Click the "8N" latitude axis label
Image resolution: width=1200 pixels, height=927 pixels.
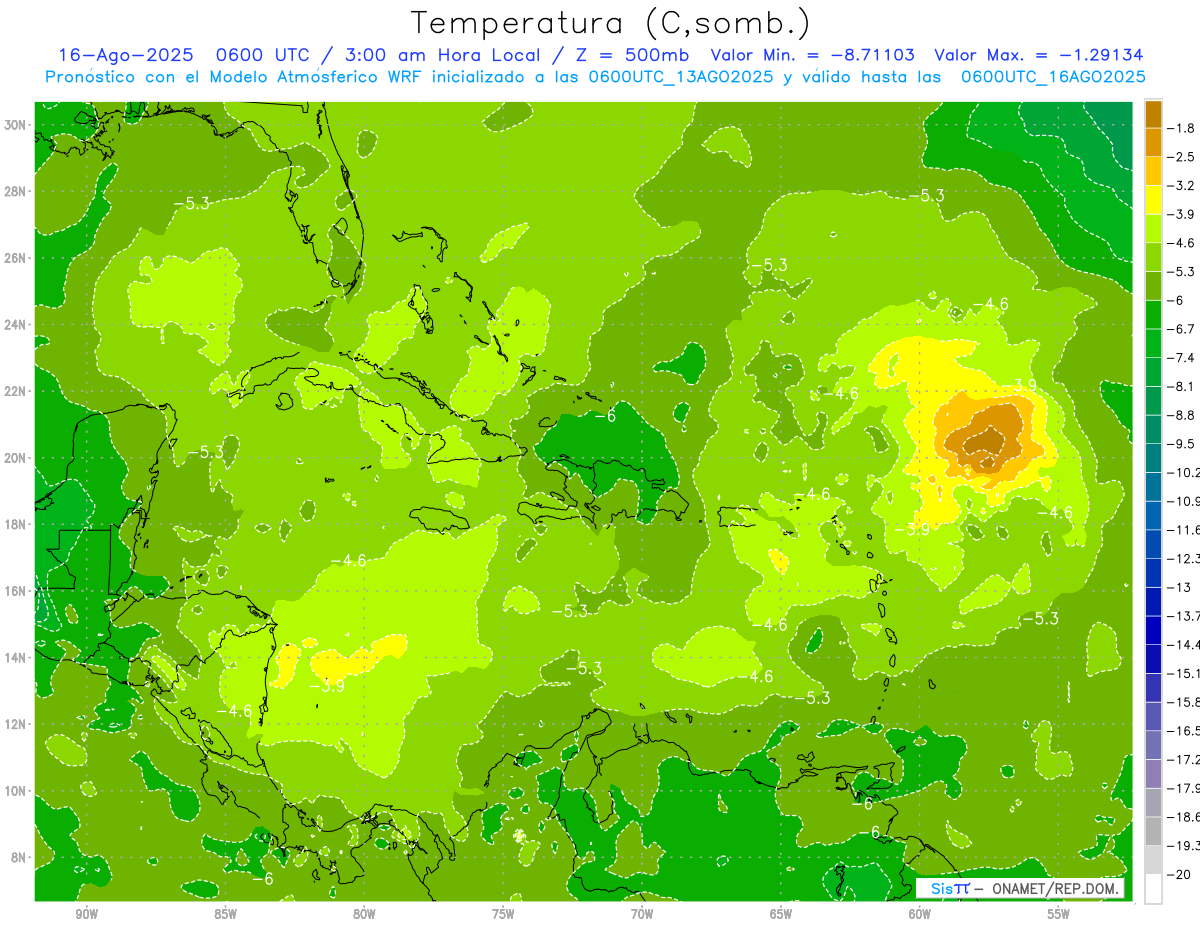[x=18, y=857]
